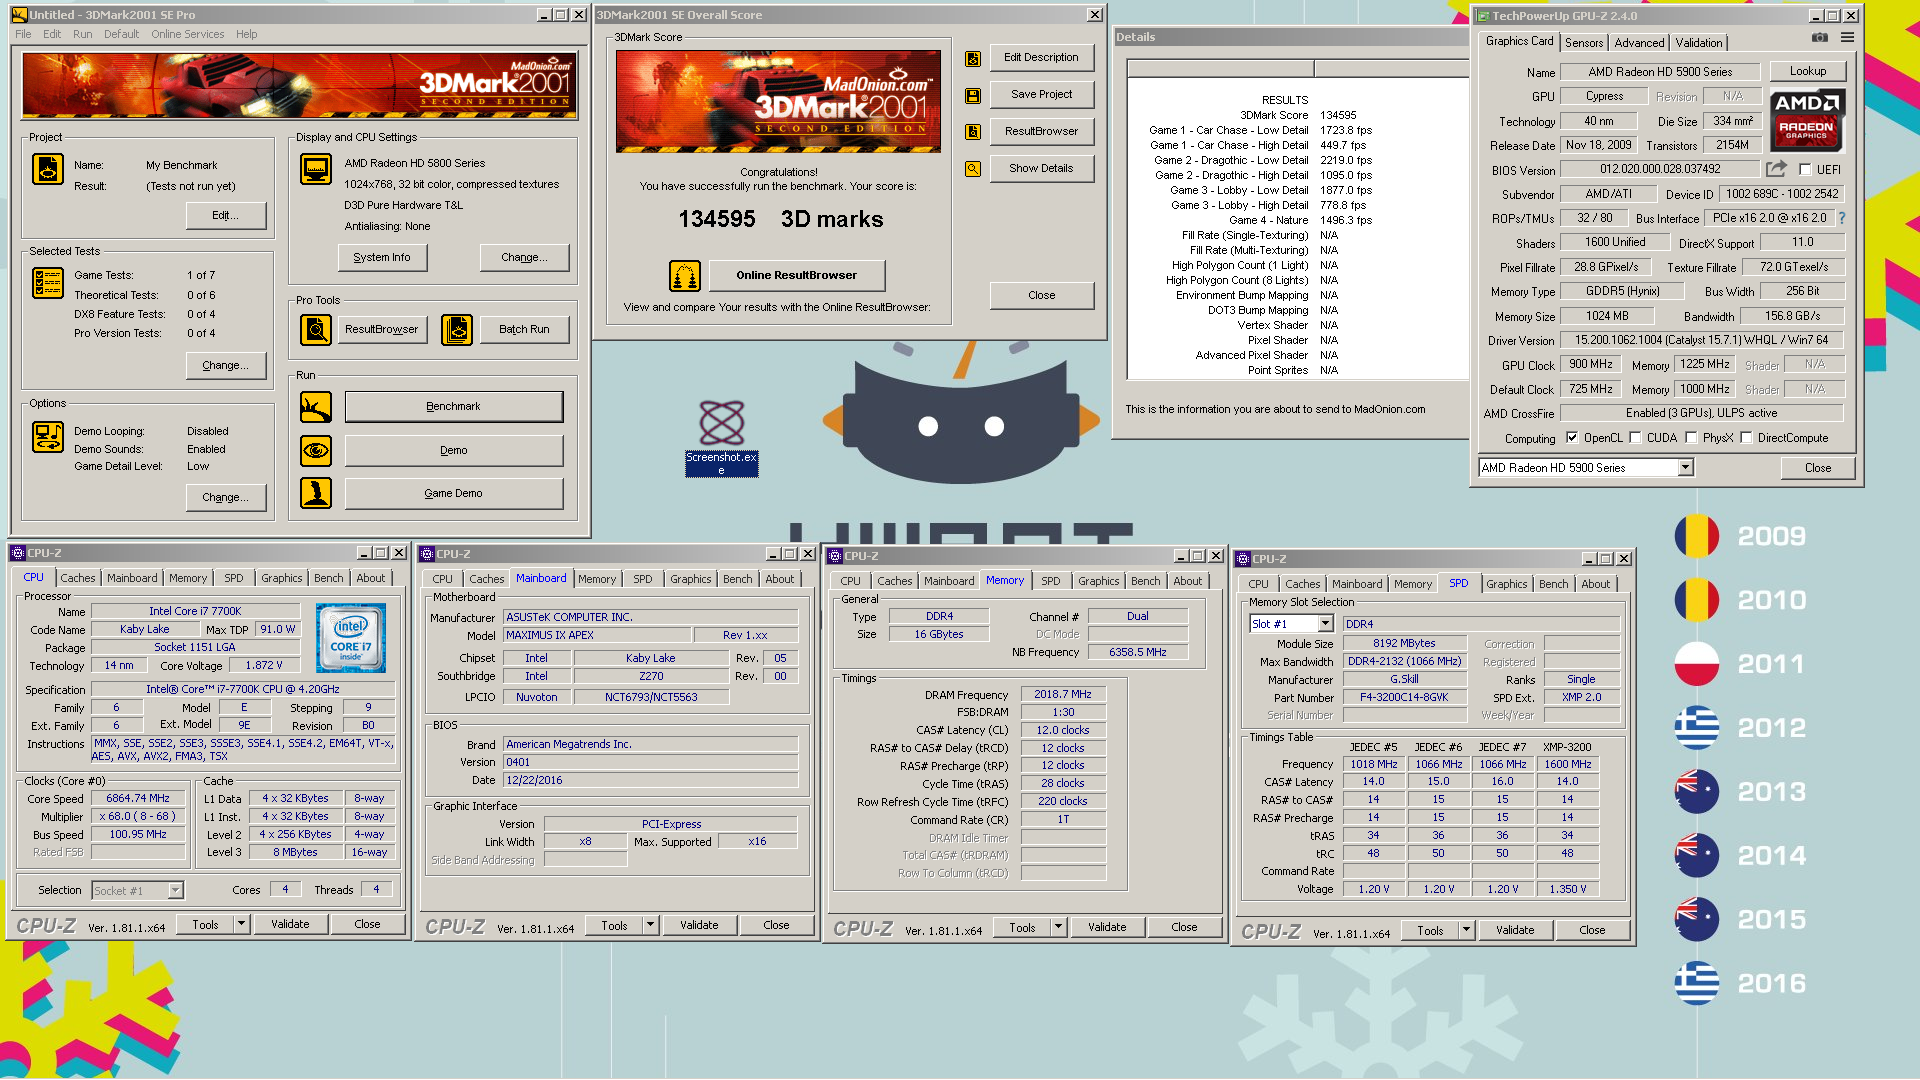
Task: Click the Options icon in 3DMark2001
Action: 48,437
